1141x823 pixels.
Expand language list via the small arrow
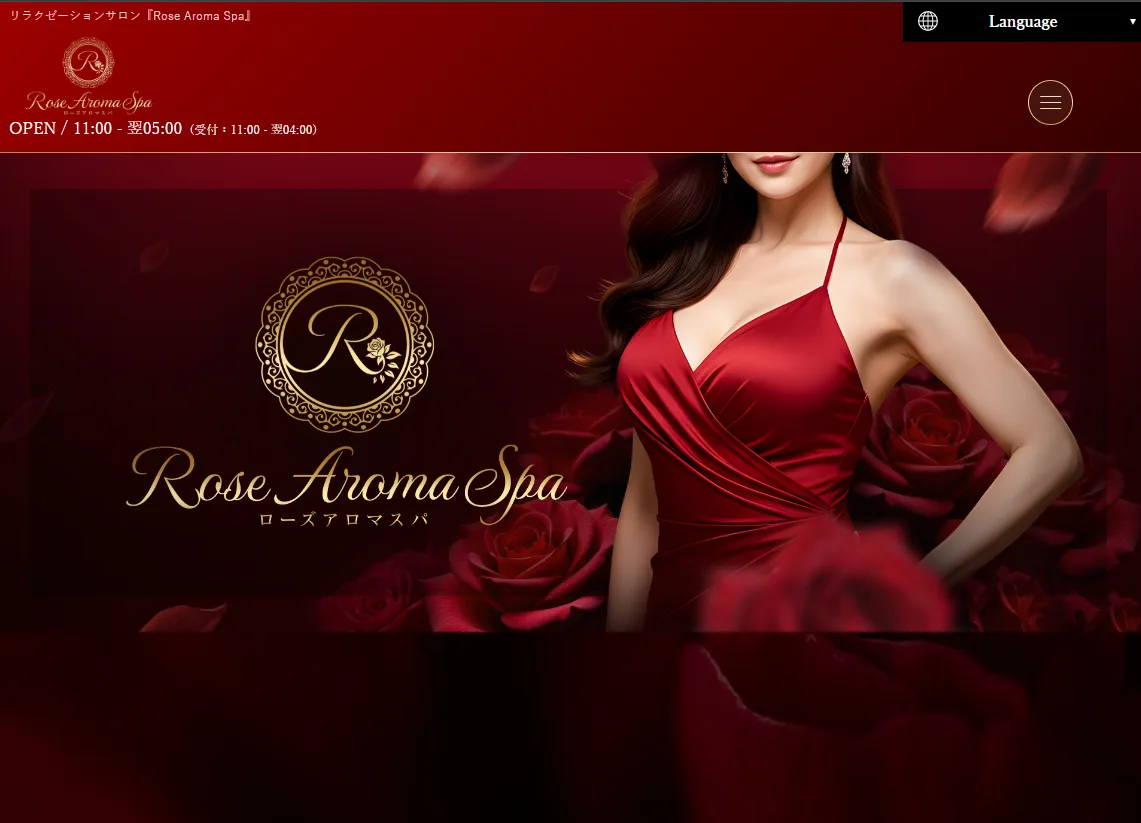pos(1132,22)
